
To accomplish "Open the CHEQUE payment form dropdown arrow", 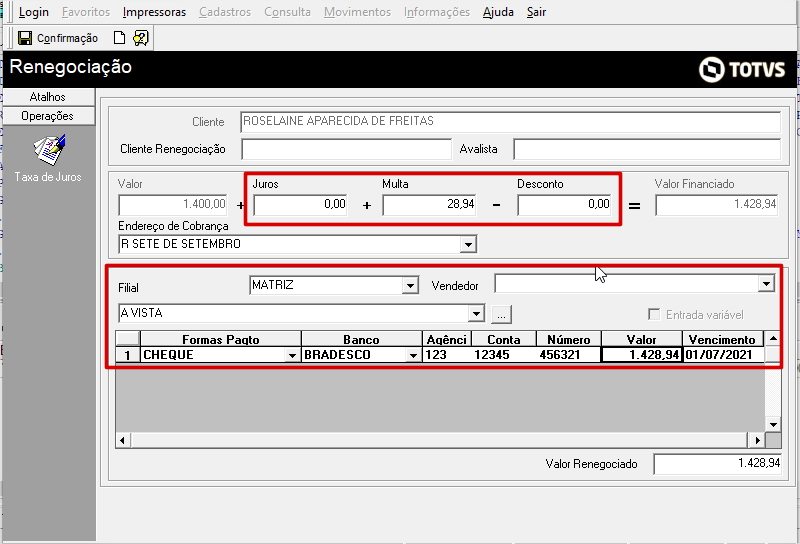I will (x=292, y=355).
